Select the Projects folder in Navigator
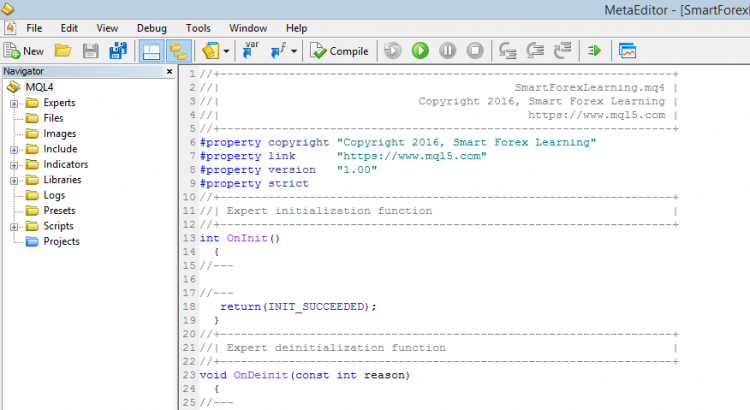Viewport: 750px width, 410px height. pos(61,242)
